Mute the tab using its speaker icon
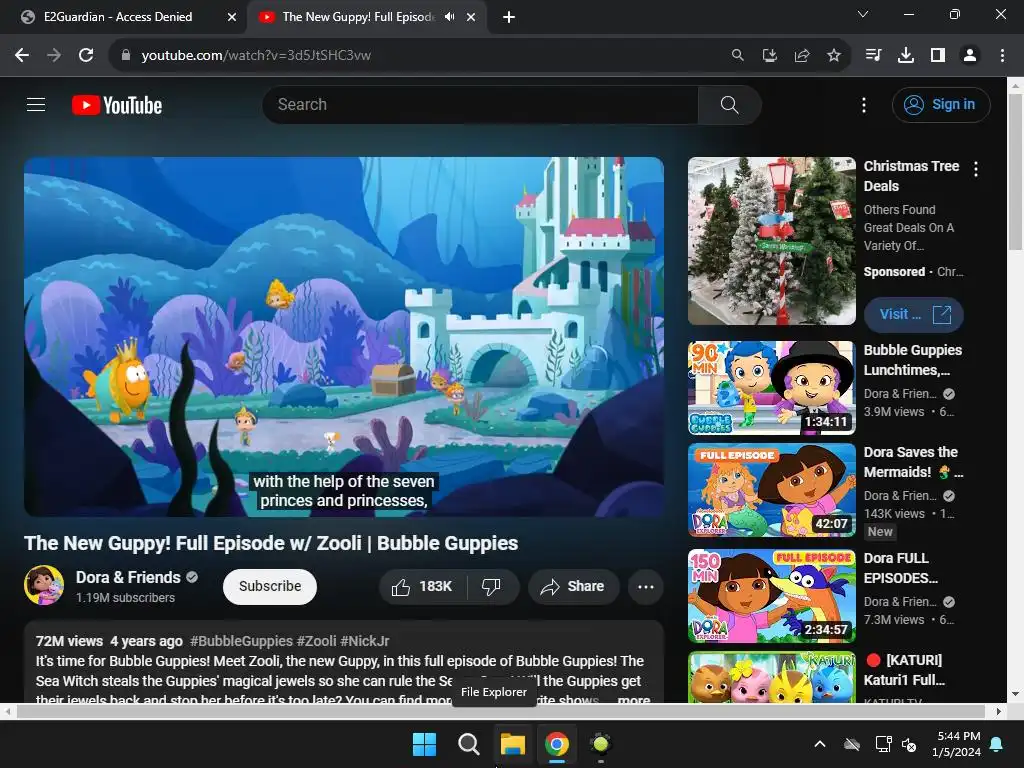The width and height of the screenshot is (1024, 768). point(449,17)
